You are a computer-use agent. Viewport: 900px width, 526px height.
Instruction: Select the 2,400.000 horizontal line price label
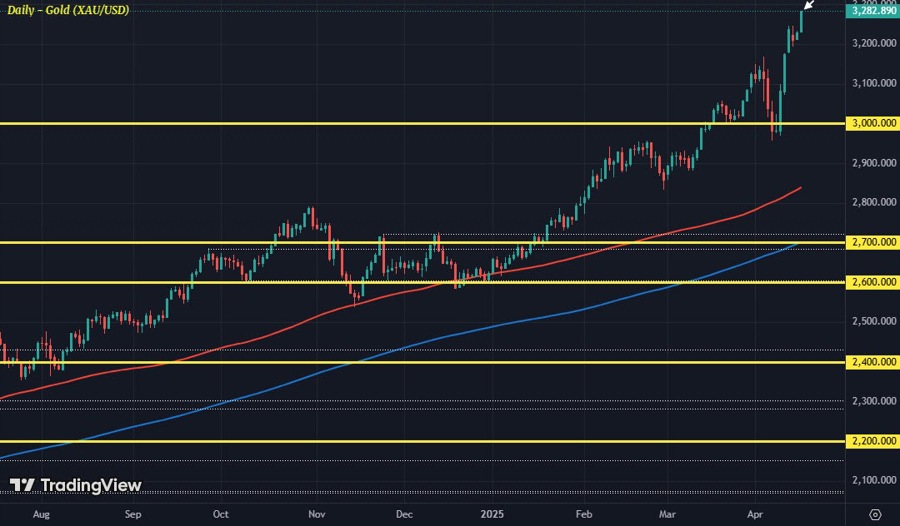[873, 362]
